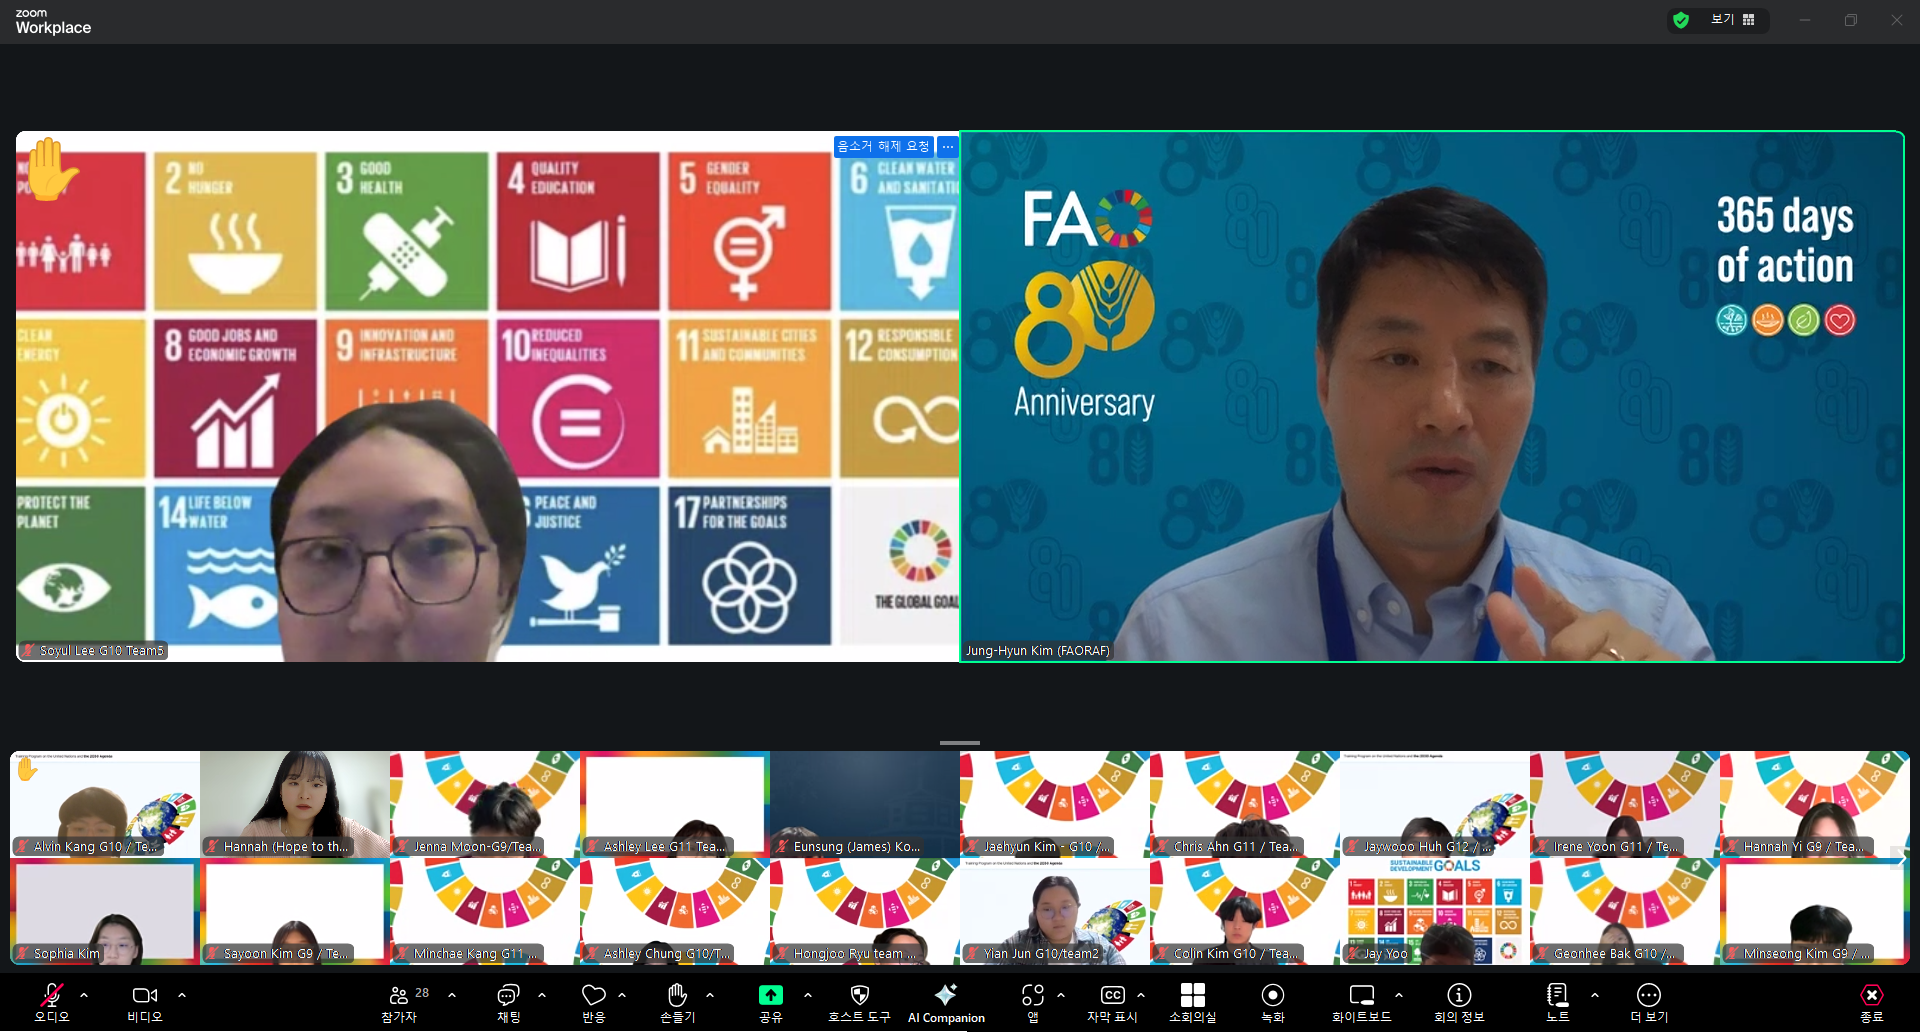This screenshot has height=1032, width=1920.
Task: Maximize the Zoom window
Action: pos(1851,20)
